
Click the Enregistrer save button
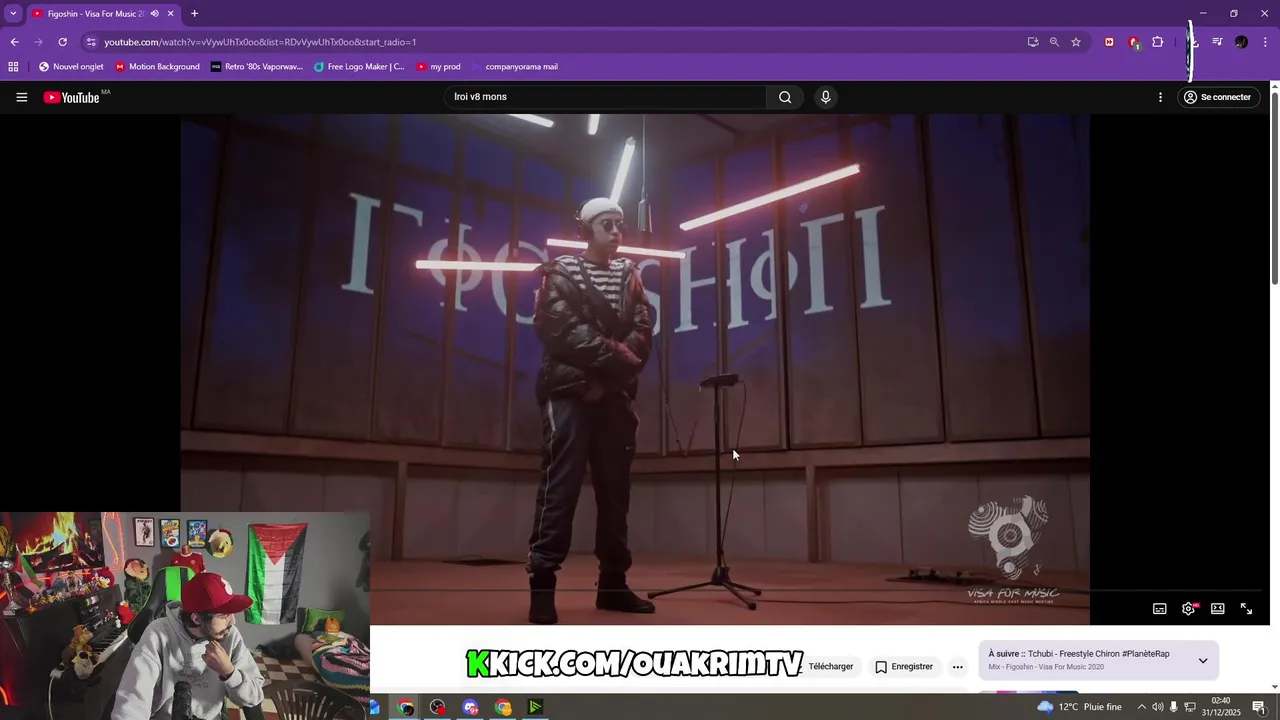coord(904,666)
